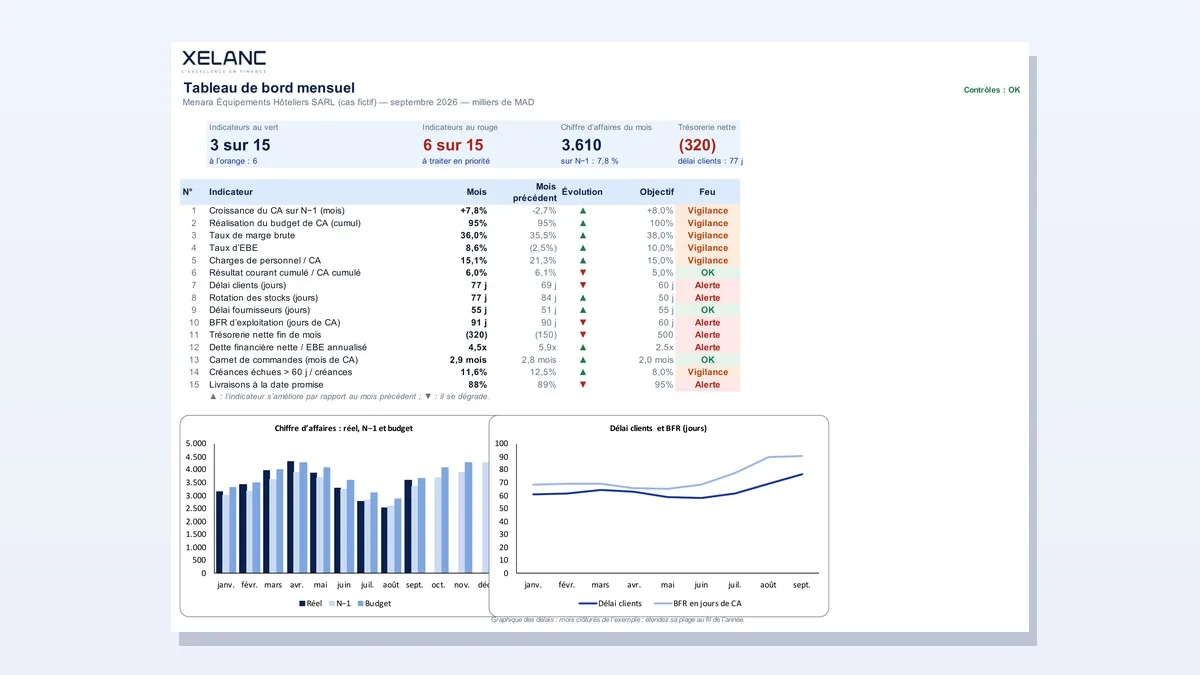
Task: Click the down arrow in BFR d'exploitation row
Action: pos(583,323)
